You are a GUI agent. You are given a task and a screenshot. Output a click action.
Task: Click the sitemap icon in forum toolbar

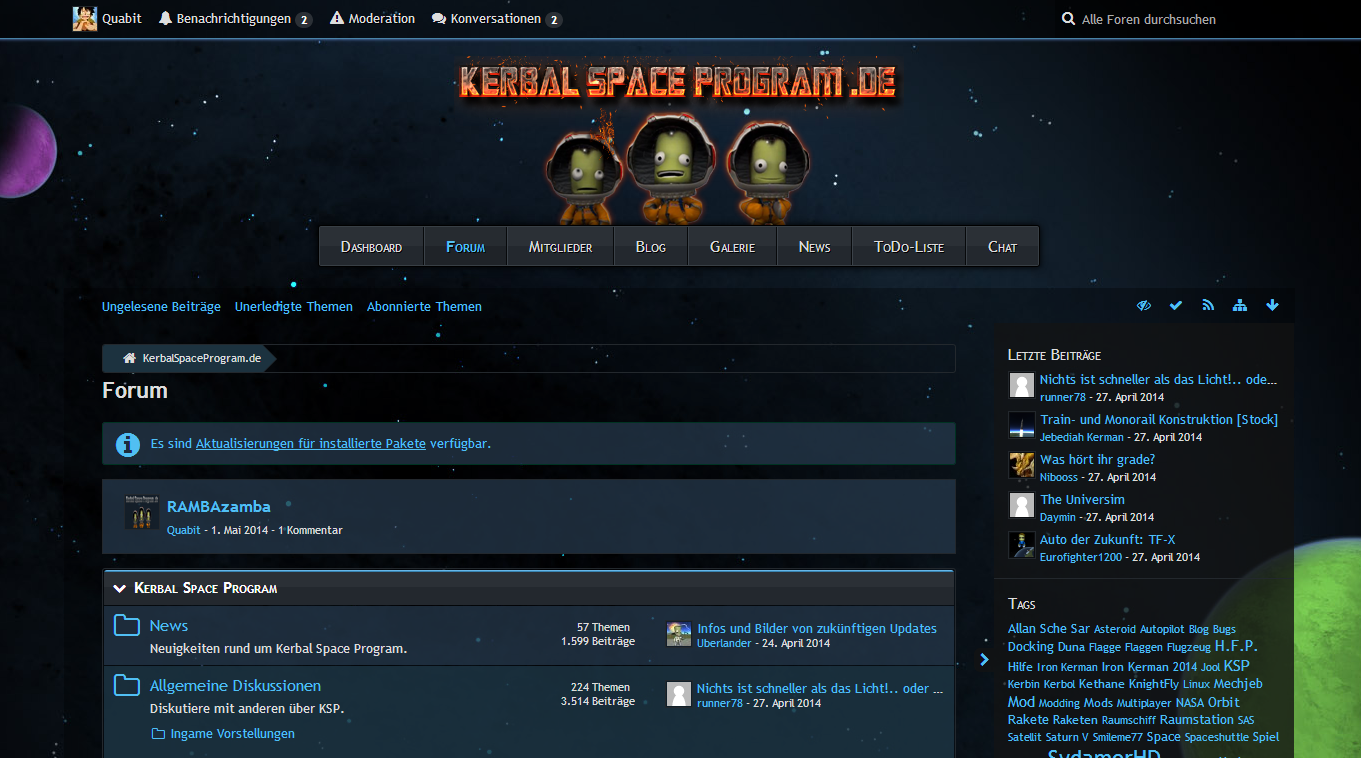tap(1240, 306)
